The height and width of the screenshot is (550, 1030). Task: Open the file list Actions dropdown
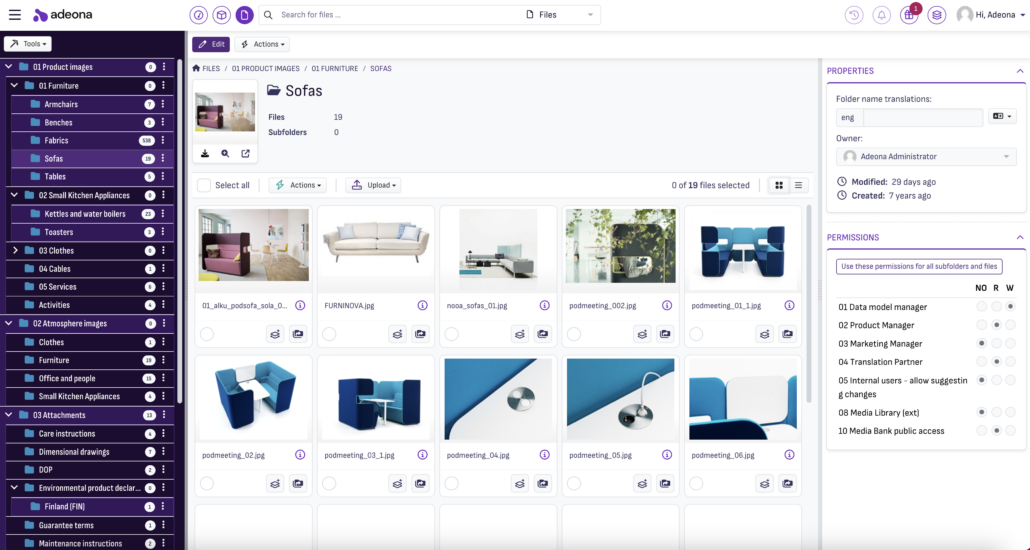[x=298, y=185]
